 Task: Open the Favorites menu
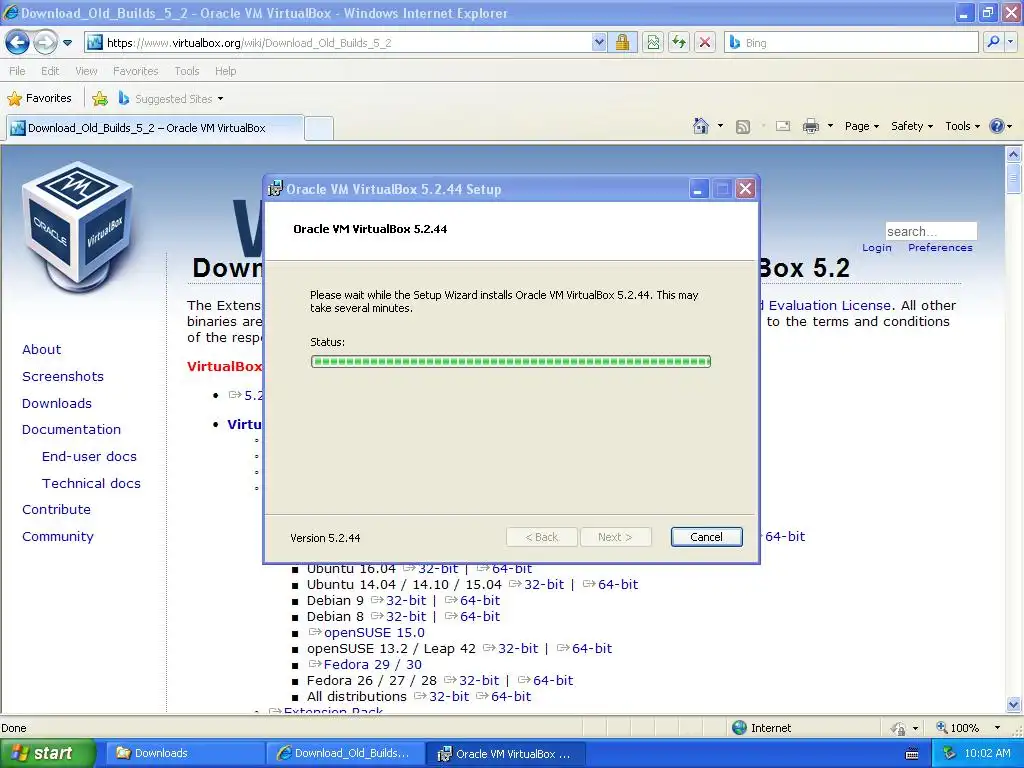pyautogui.click(x=135, y=71)
